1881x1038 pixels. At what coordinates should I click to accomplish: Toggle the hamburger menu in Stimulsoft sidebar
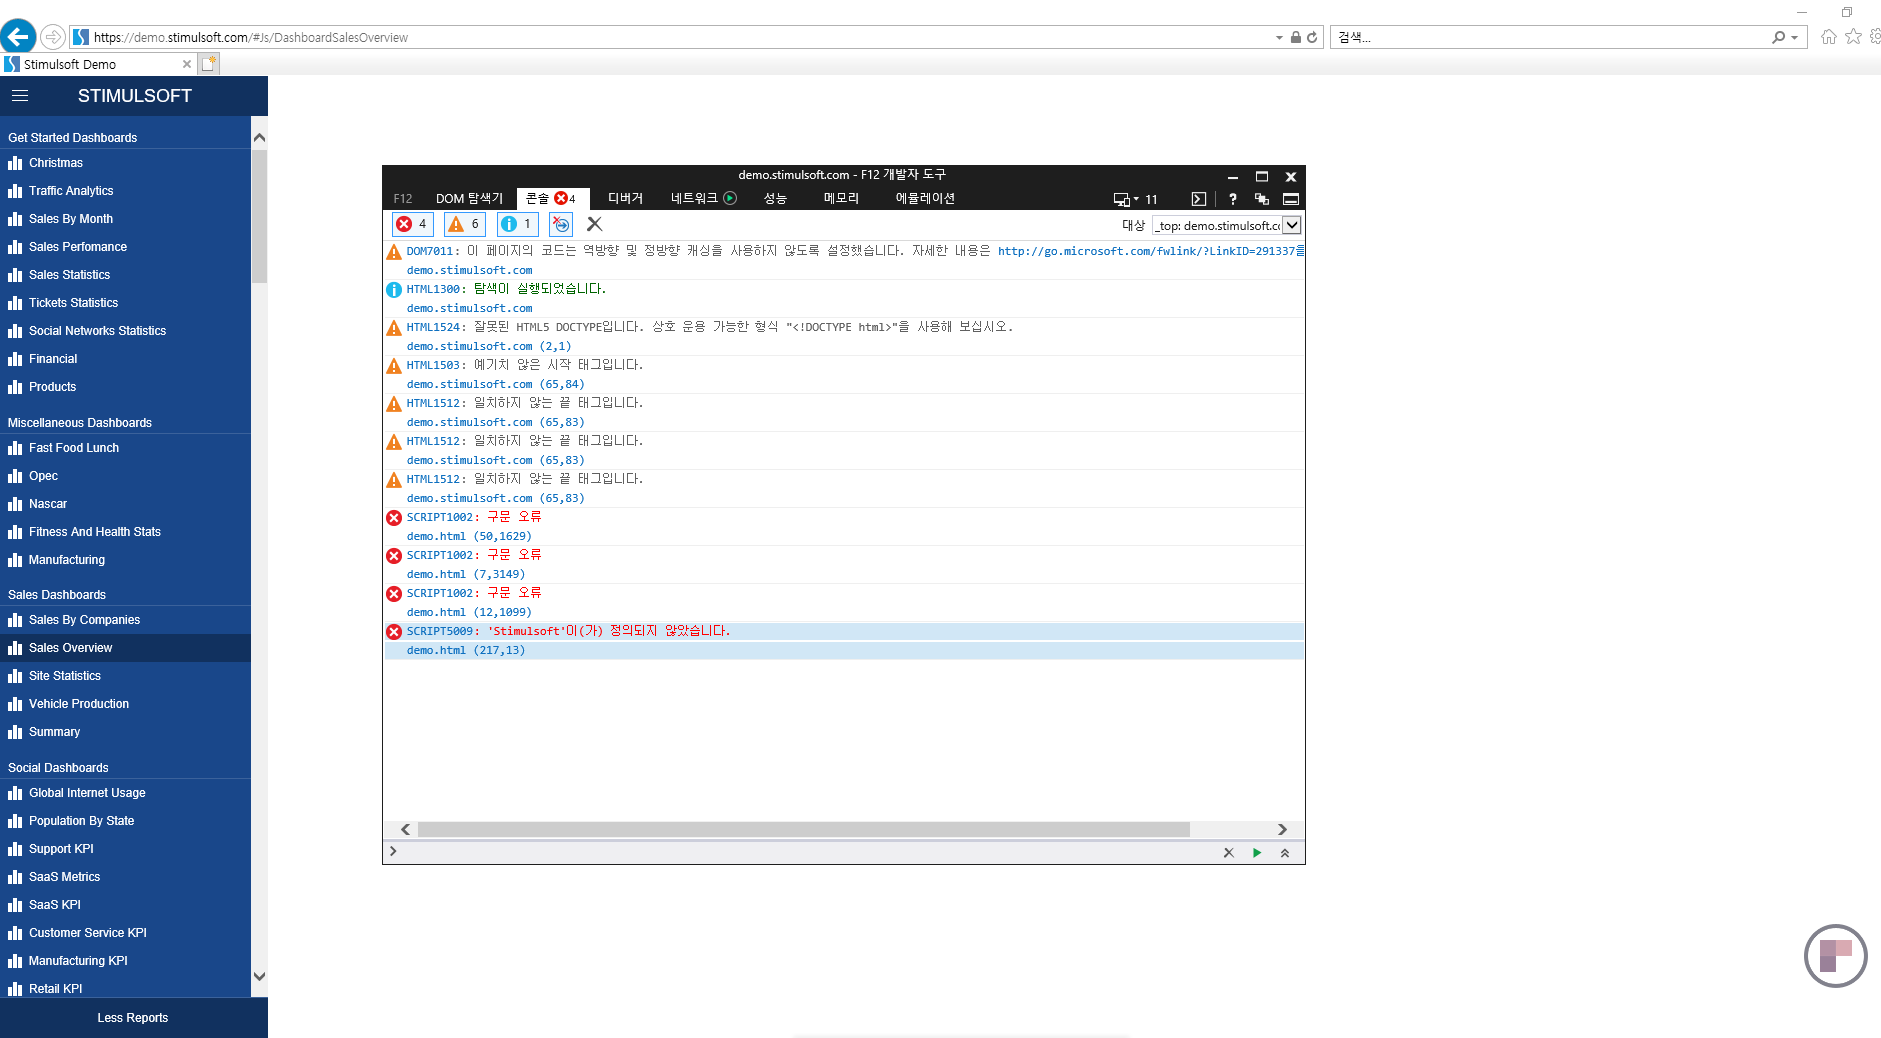20,96
